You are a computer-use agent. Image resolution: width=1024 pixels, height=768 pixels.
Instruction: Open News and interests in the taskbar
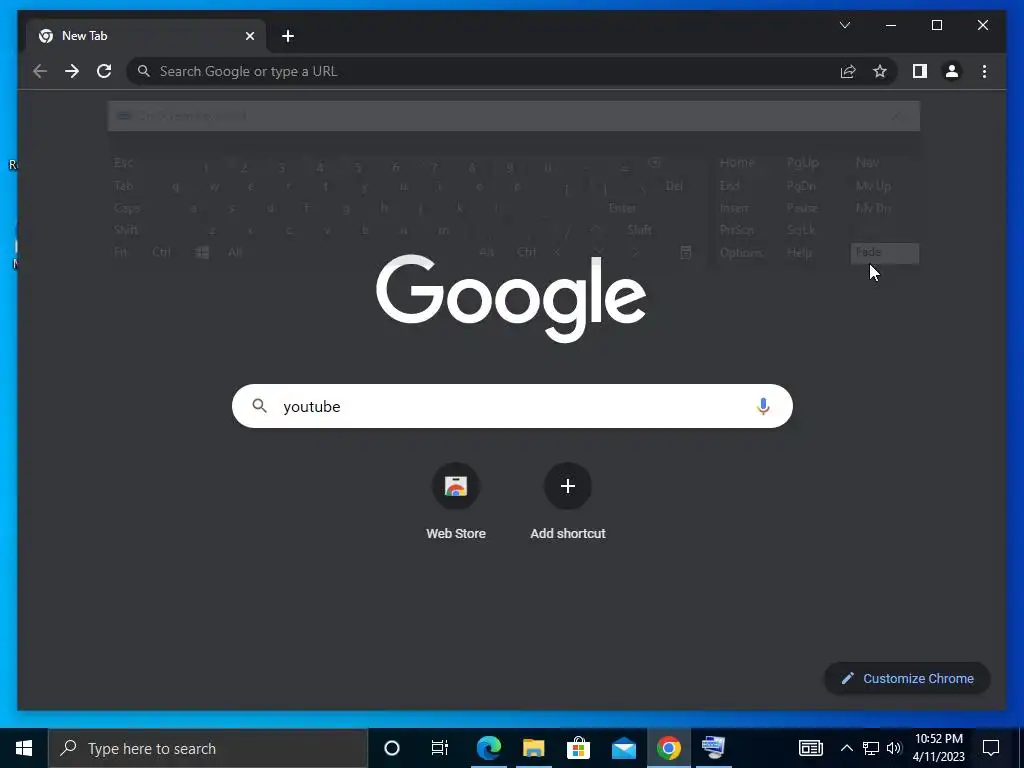coord(810,748)
